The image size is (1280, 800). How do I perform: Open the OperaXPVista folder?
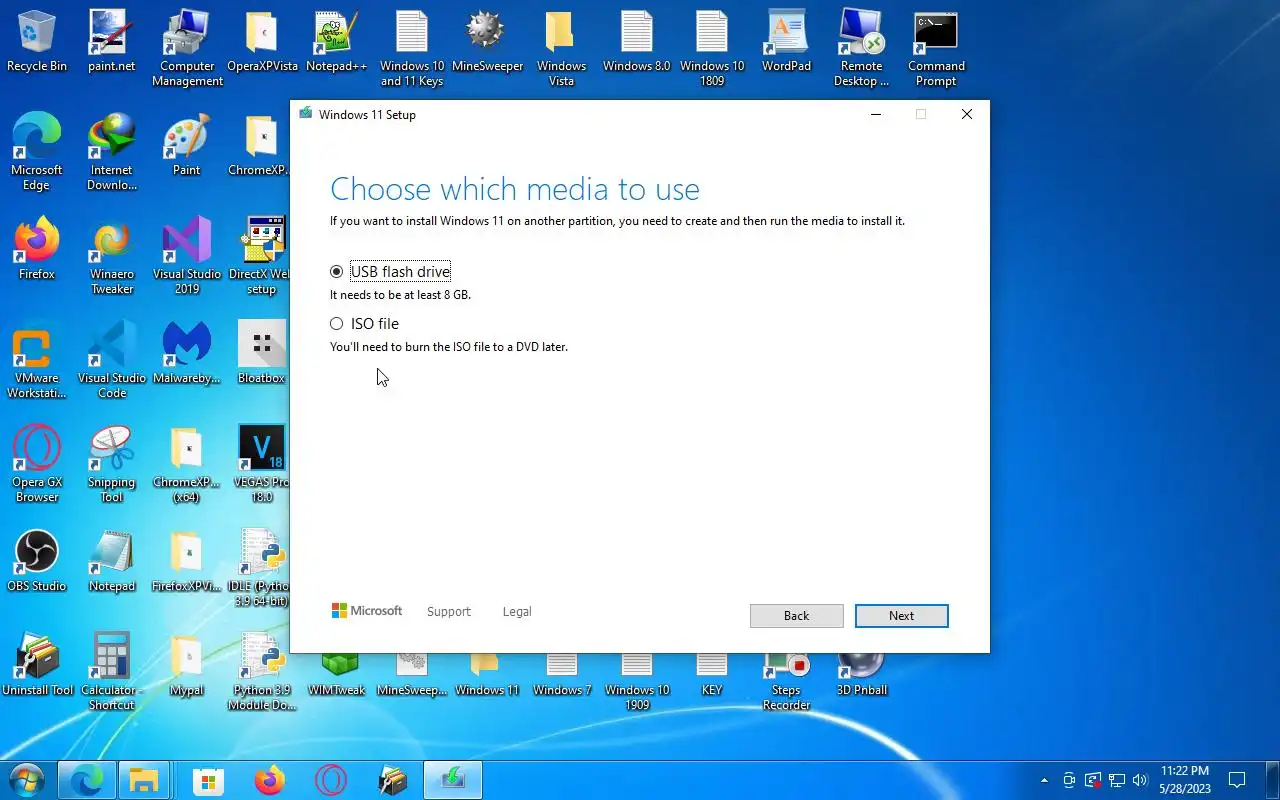click(262, 42)
